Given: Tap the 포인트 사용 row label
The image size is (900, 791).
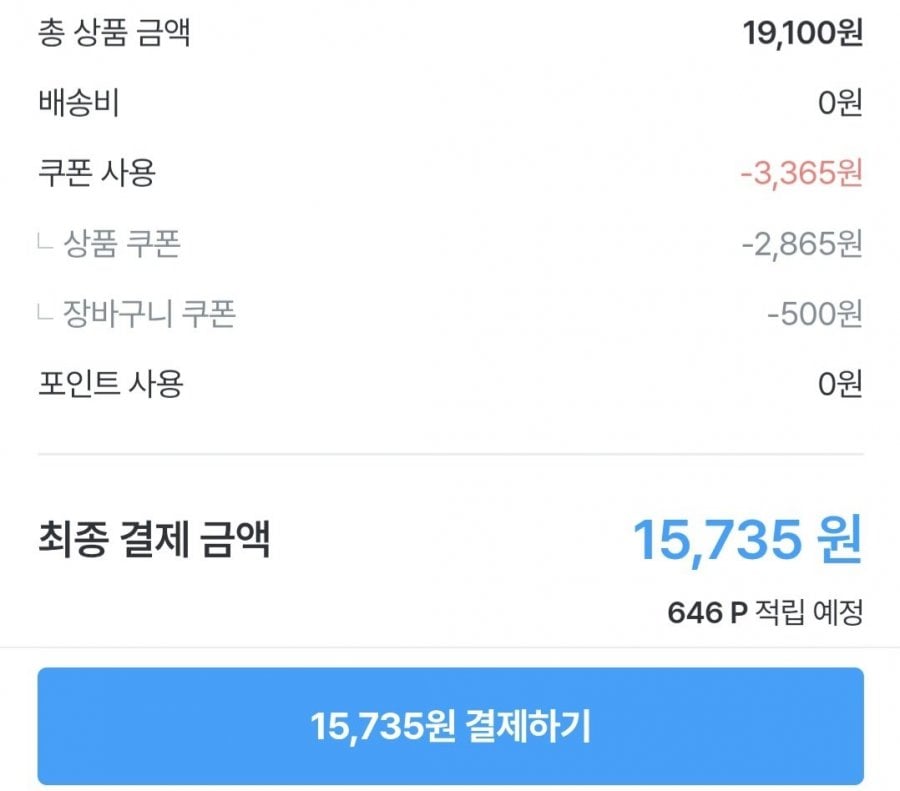Looking at the screenshot, I should 110,383.
